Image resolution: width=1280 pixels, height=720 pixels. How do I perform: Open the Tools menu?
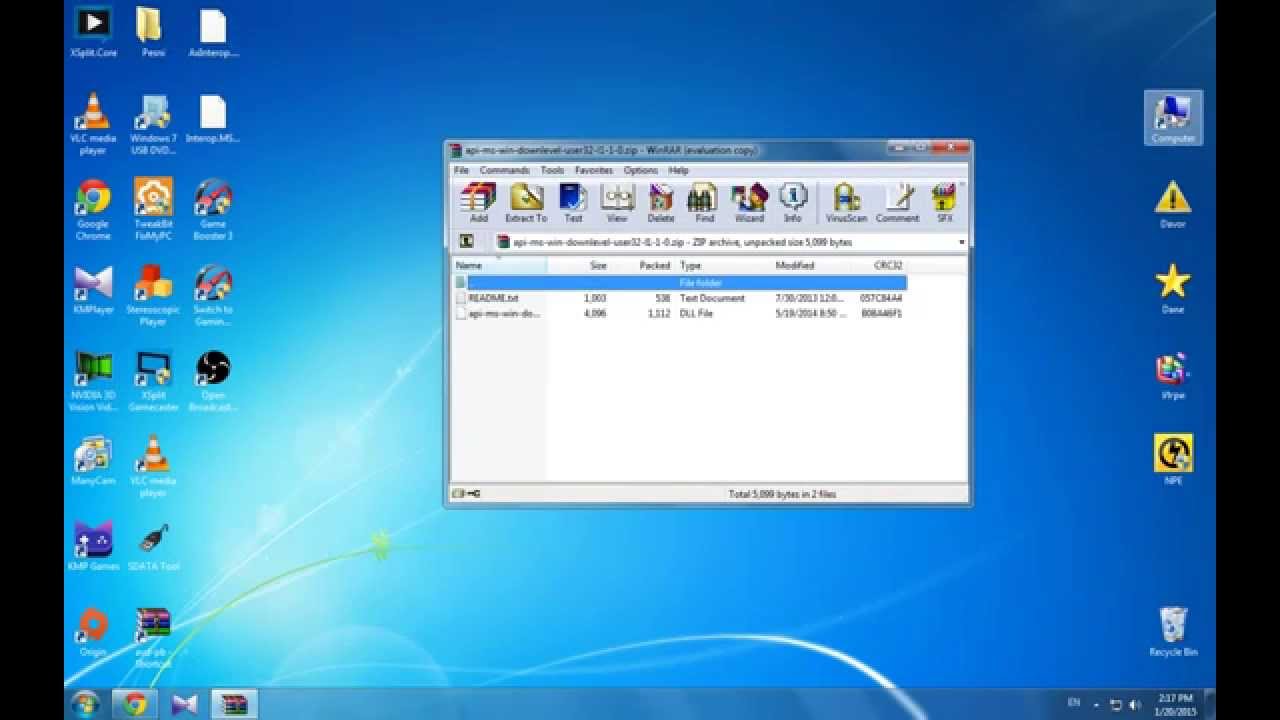pos(552,170)
